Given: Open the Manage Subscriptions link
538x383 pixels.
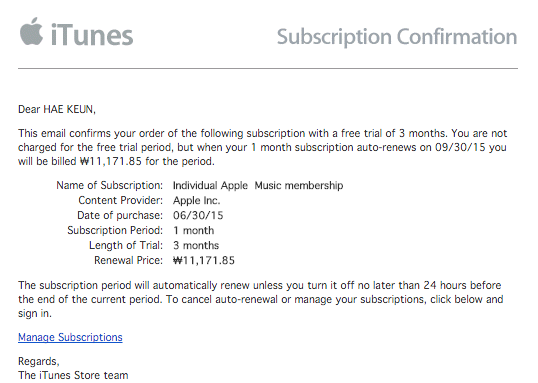Looking at the screenshot, I should 70,337.
